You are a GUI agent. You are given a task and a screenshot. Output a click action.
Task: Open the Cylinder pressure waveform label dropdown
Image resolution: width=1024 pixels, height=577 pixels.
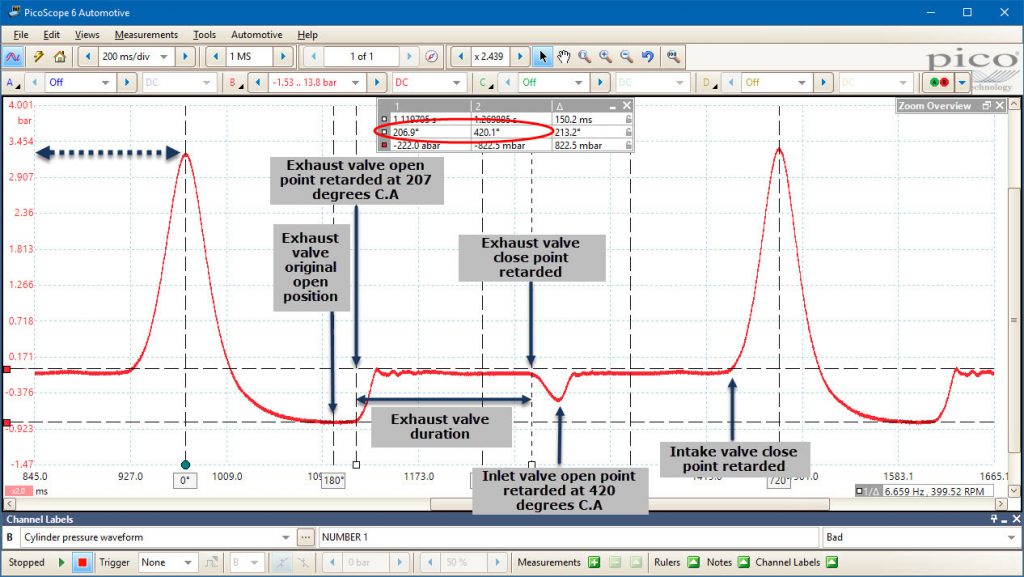point(286,537)
